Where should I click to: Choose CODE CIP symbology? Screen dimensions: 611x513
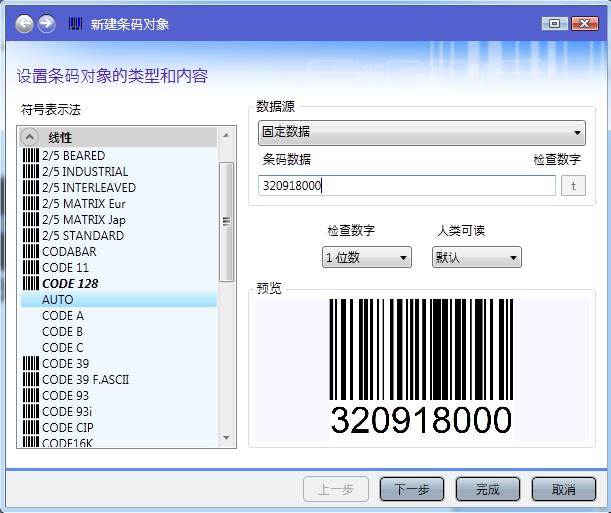coord(119,427)
